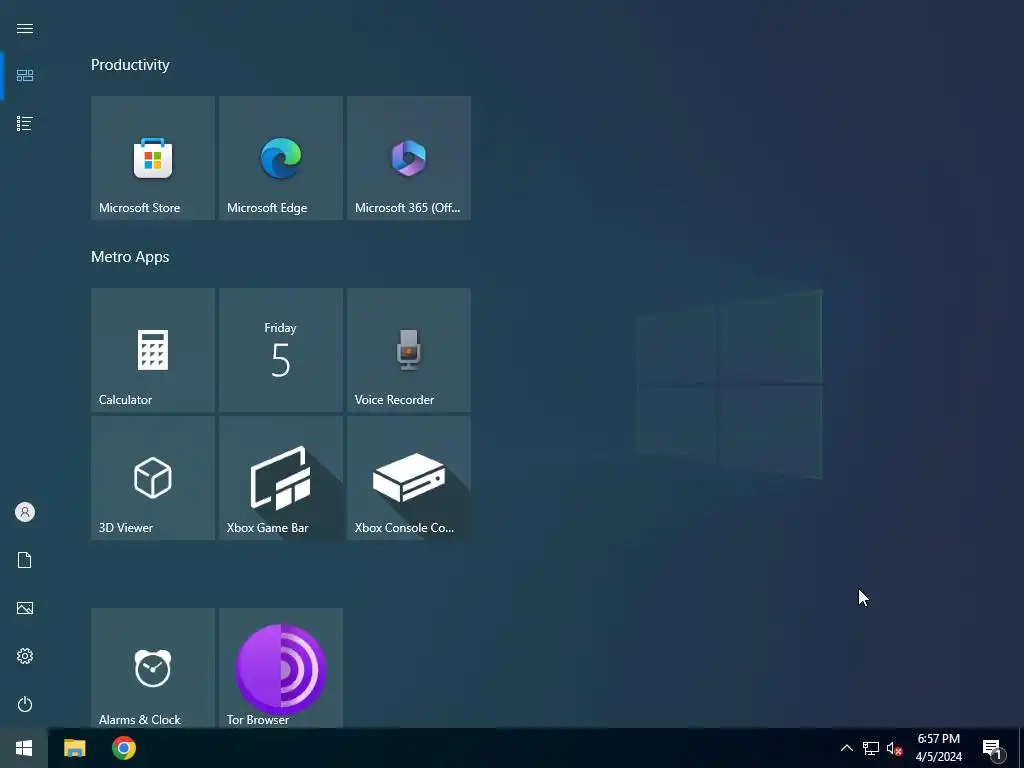The image size is (1024, 768).
Task: Show hidden system tray icons
Action: click(846, 748)
